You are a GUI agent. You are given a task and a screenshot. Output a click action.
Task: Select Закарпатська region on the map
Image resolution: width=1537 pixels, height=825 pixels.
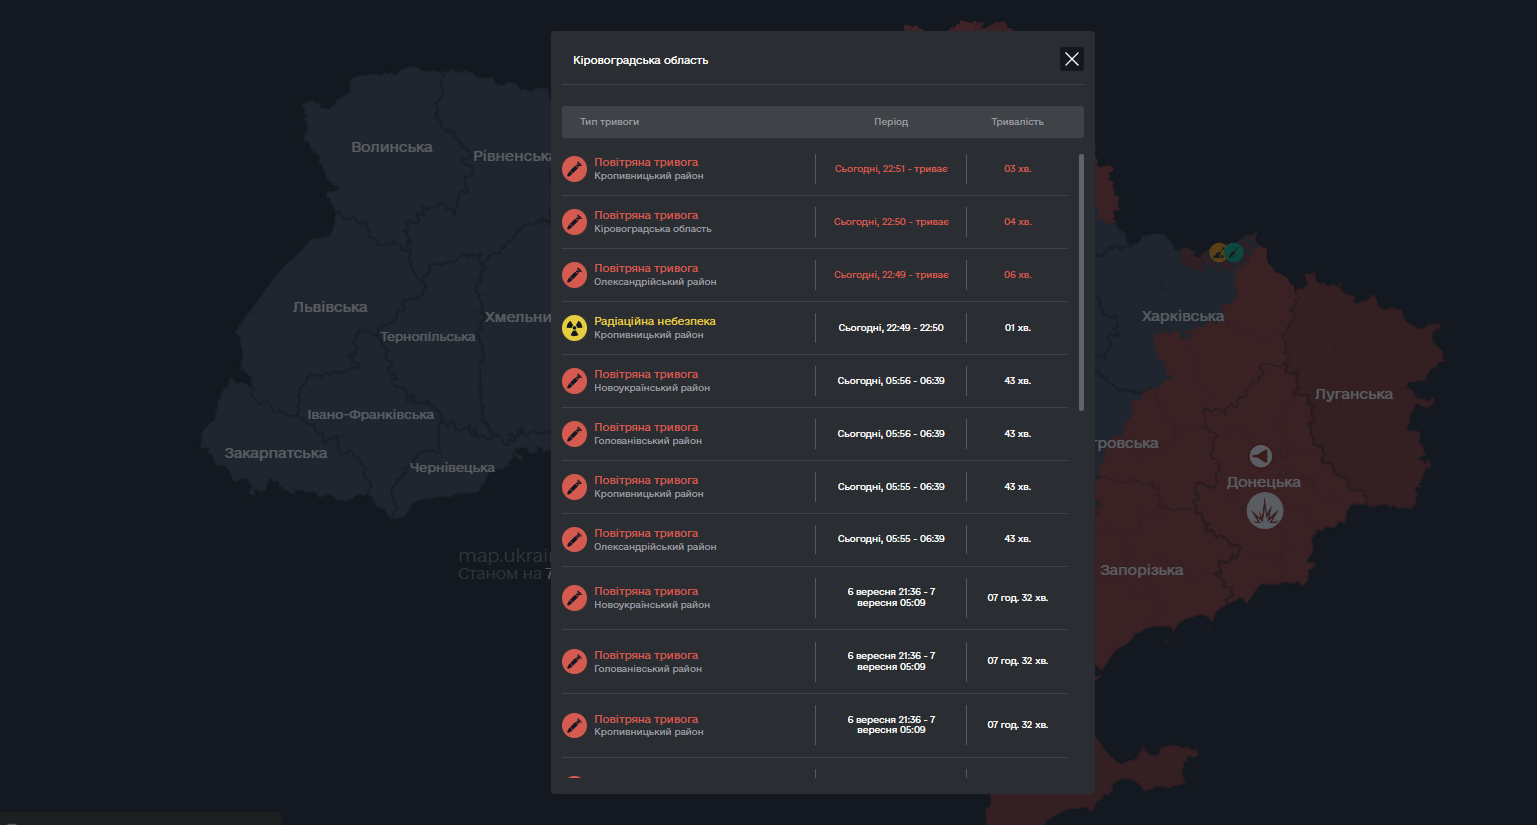pos(275,453)
